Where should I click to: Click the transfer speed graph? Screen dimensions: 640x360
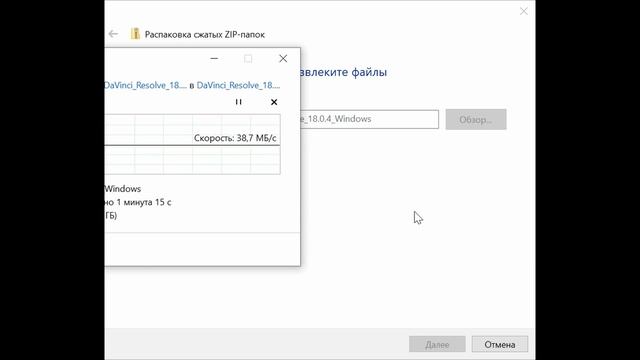192,144
